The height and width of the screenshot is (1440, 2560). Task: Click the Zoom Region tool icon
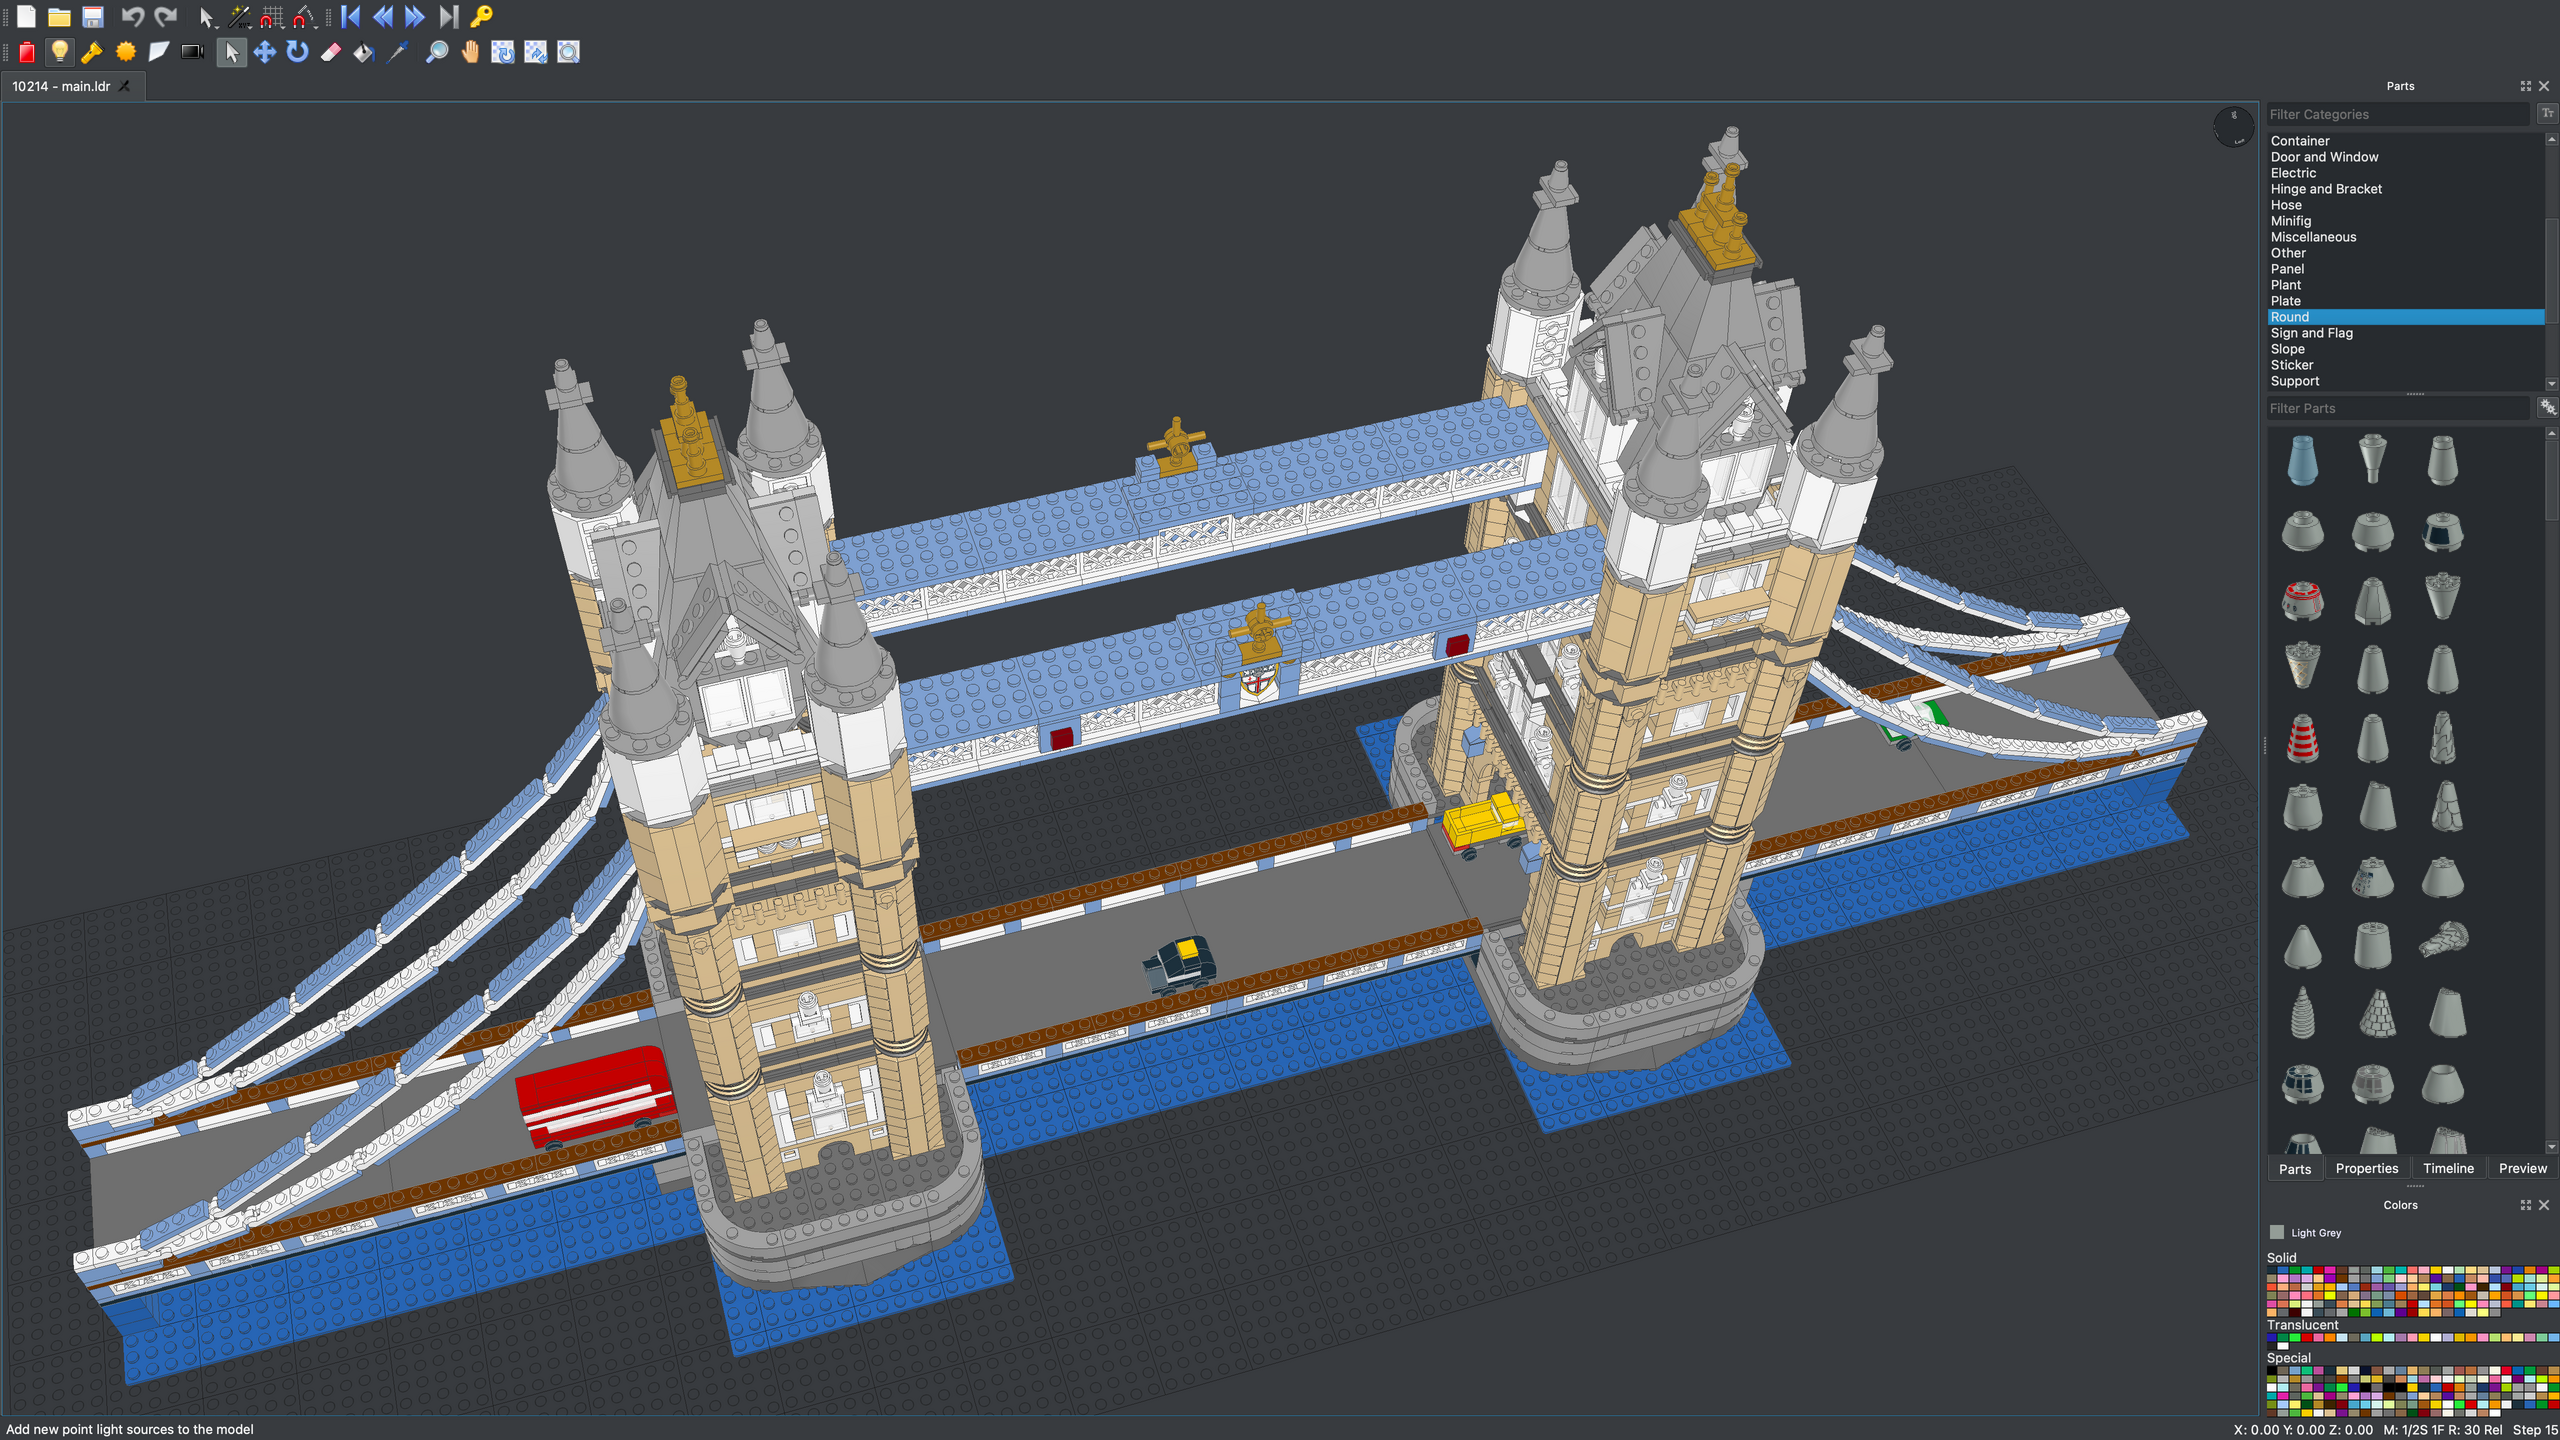click(568, 52)
